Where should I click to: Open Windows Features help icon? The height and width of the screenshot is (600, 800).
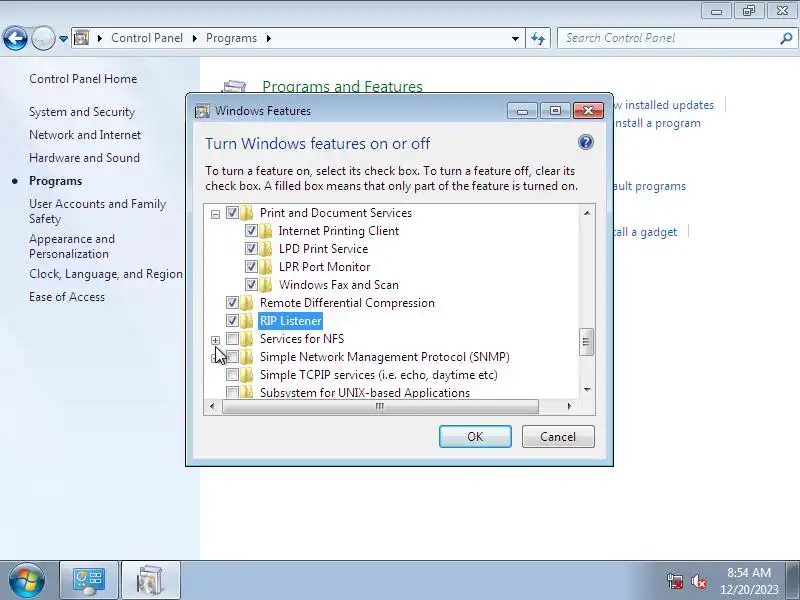point(586,142)
